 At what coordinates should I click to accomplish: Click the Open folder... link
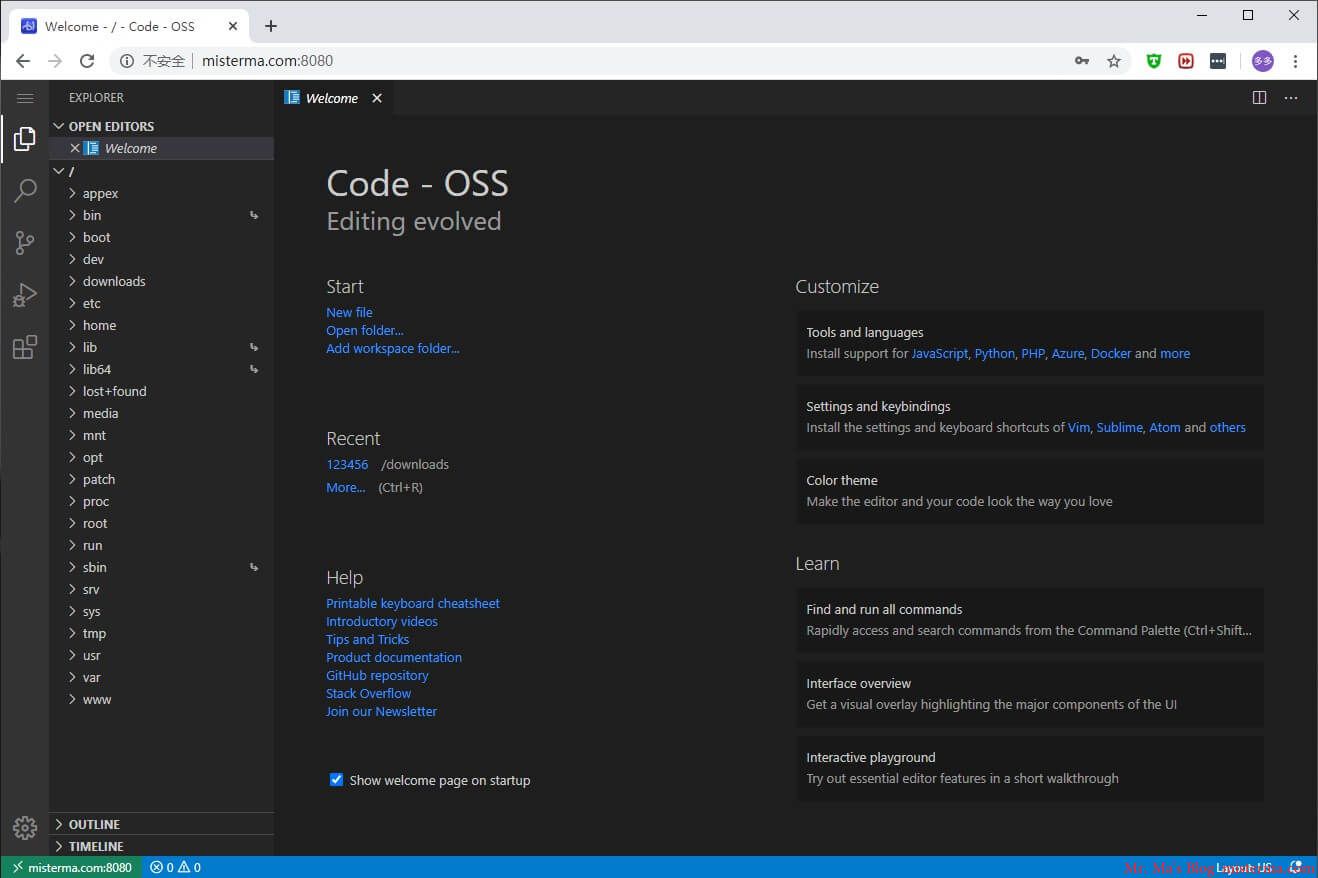click(x=365, y=330)
